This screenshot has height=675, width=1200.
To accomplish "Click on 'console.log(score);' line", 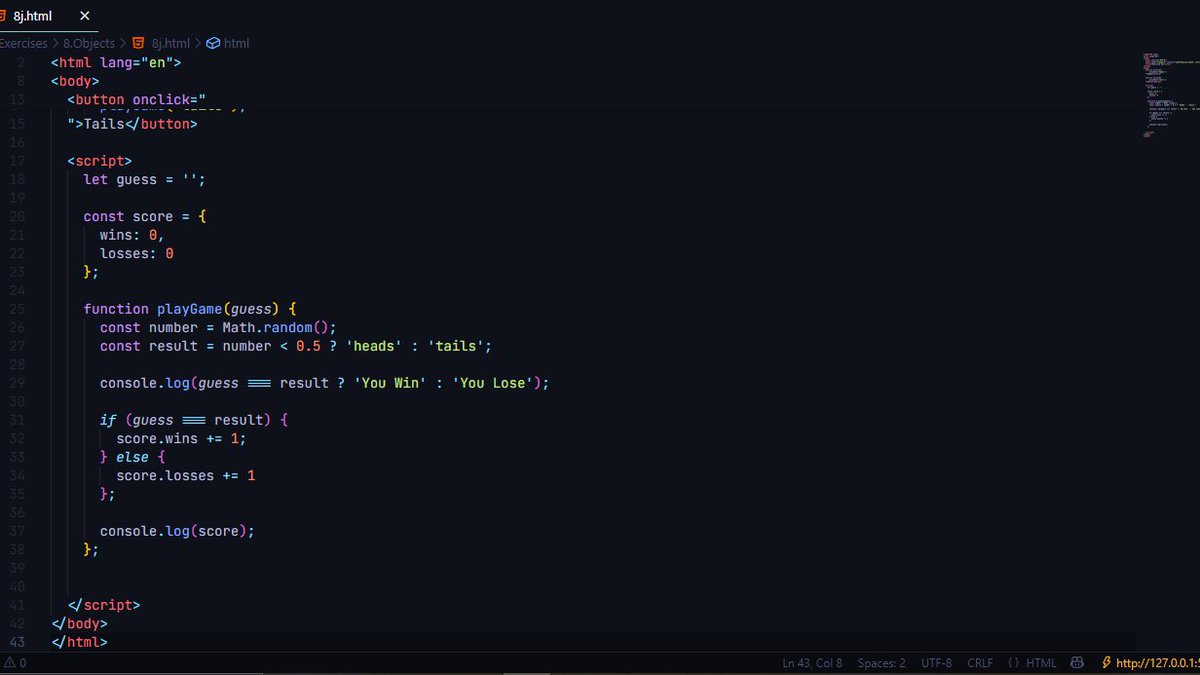I will coord(177,531).
